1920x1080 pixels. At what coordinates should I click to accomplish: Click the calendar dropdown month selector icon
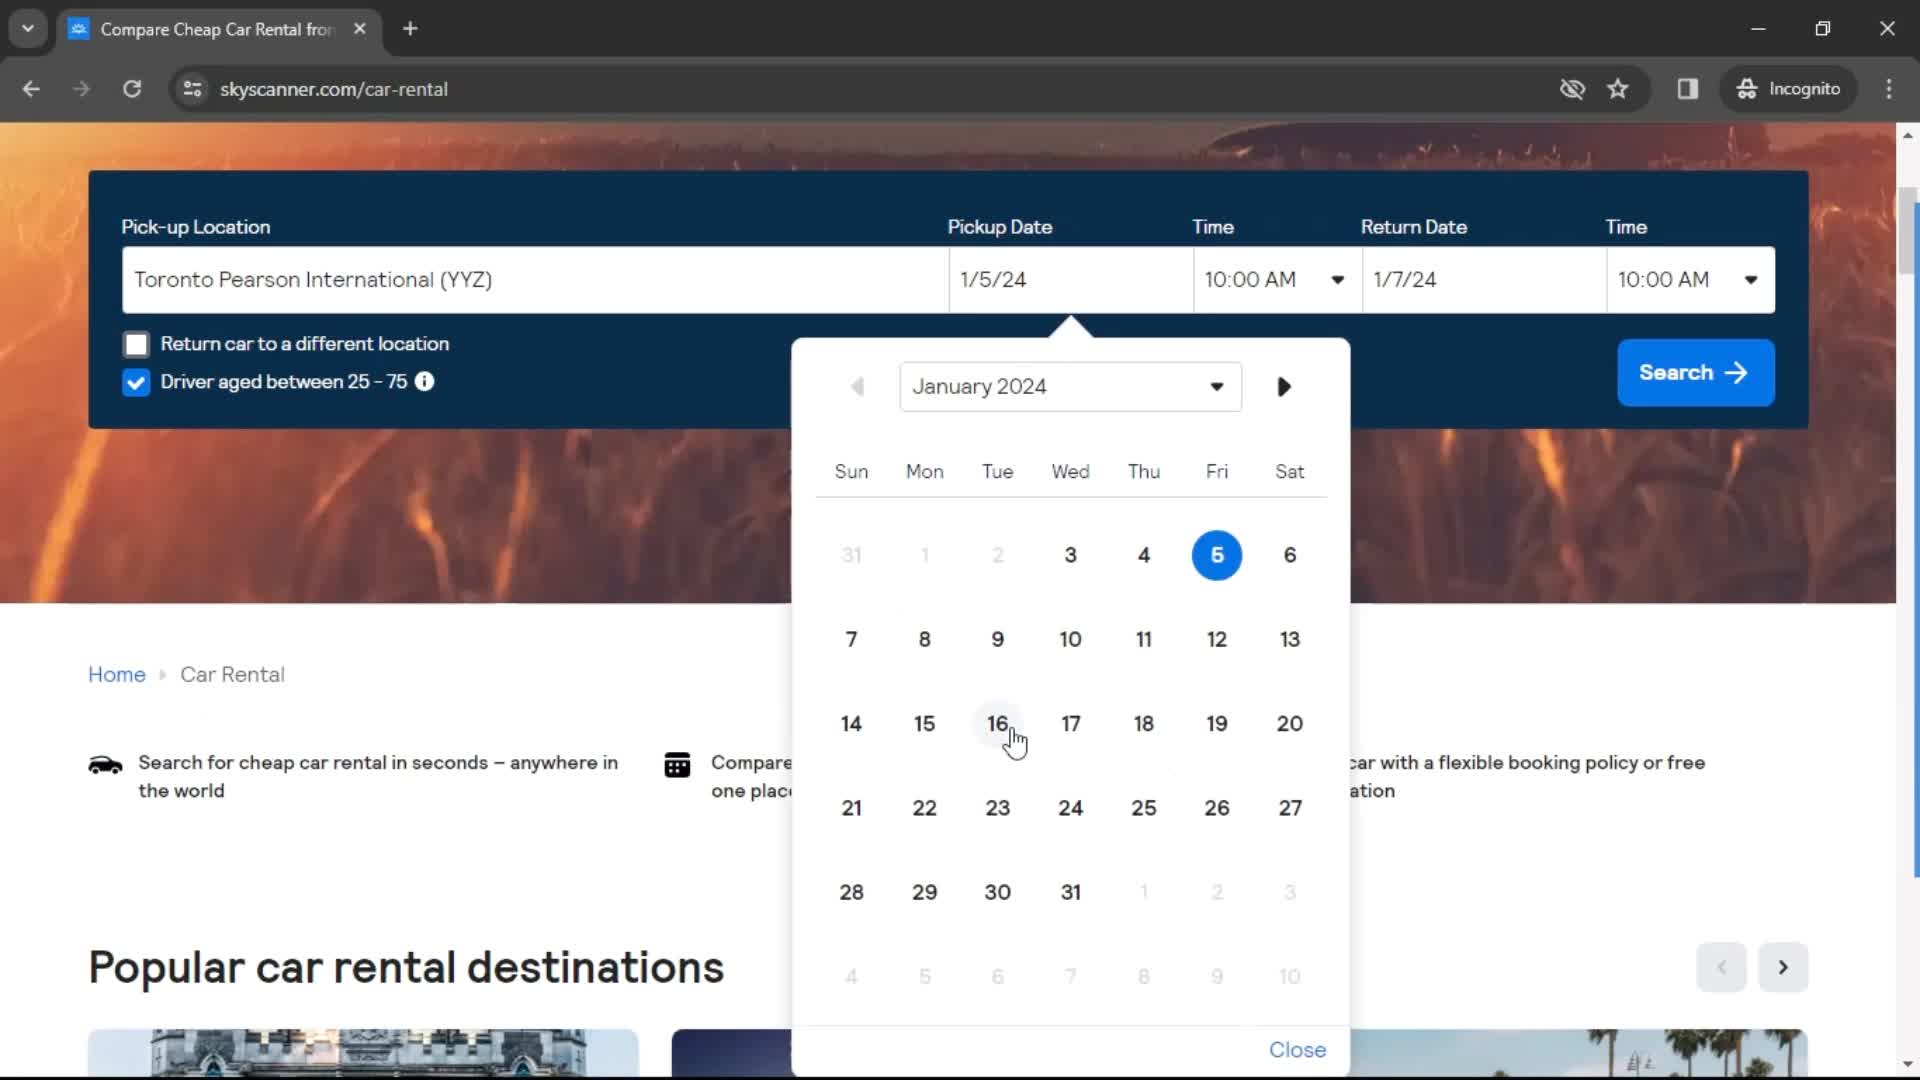(x=1217, y=386)
